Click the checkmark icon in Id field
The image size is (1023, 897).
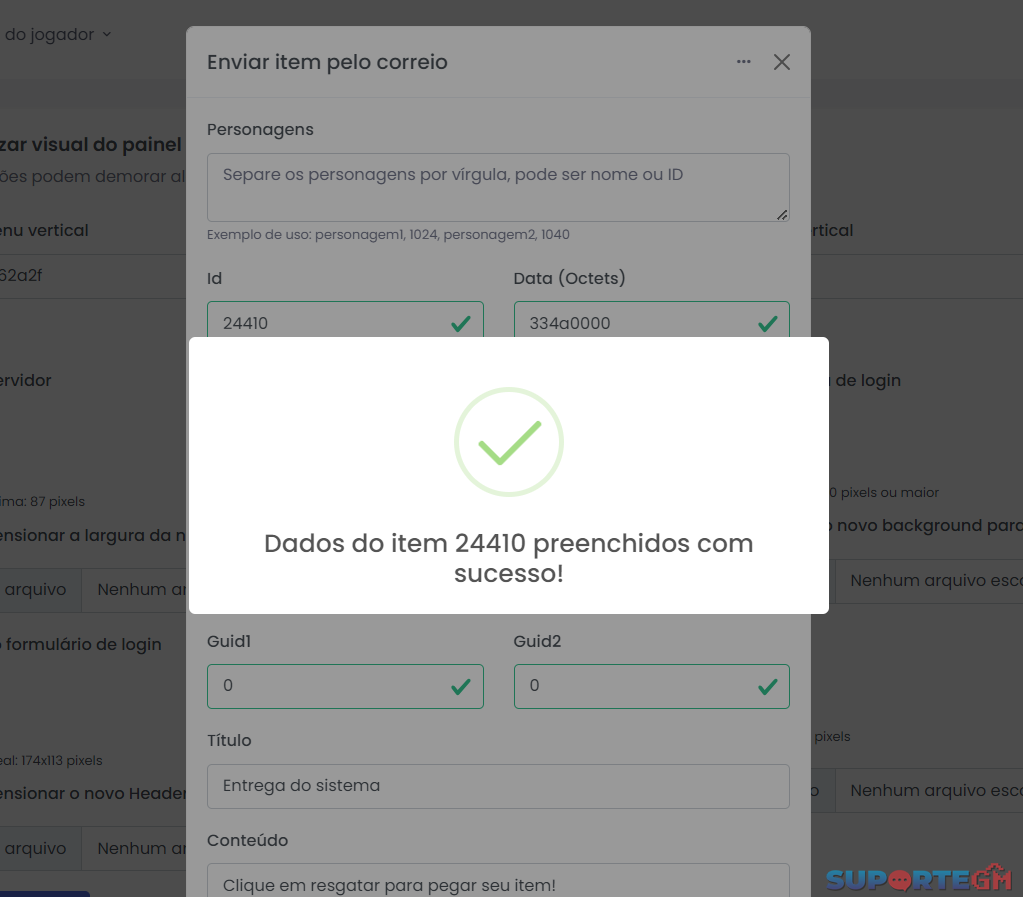461,324
